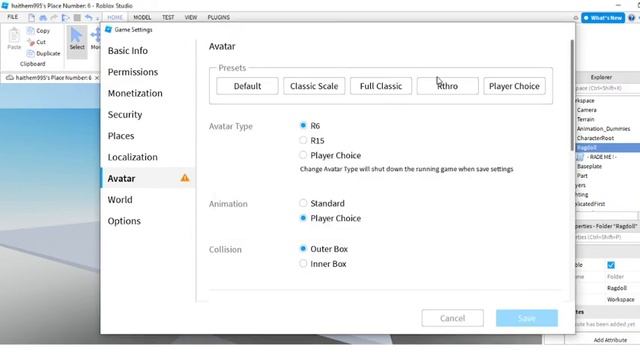
Task: Select Outer Box collision radio
Action: [303, 249]
